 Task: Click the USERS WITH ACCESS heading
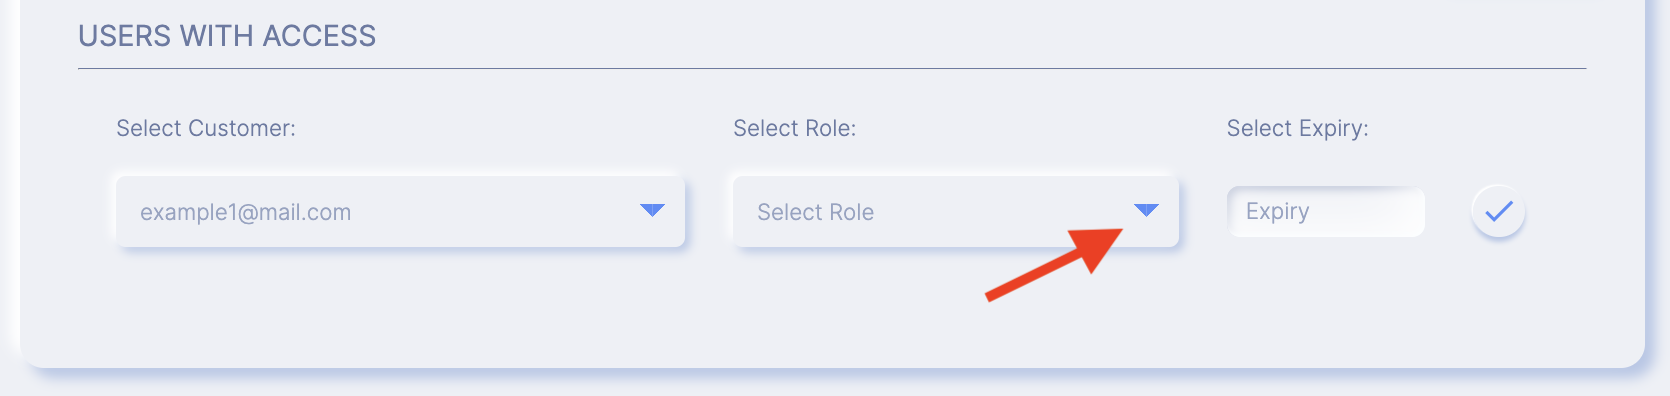tap(227, 36)
